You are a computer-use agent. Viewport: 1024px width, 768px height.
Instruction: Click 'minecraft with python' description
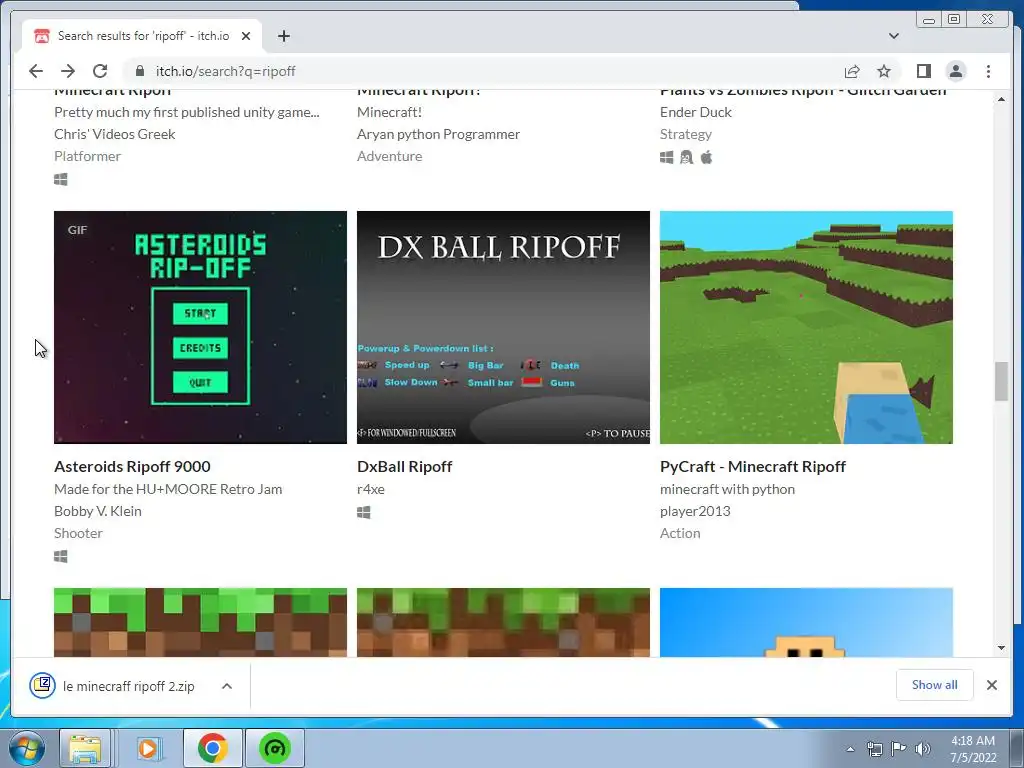coord(728,489)
